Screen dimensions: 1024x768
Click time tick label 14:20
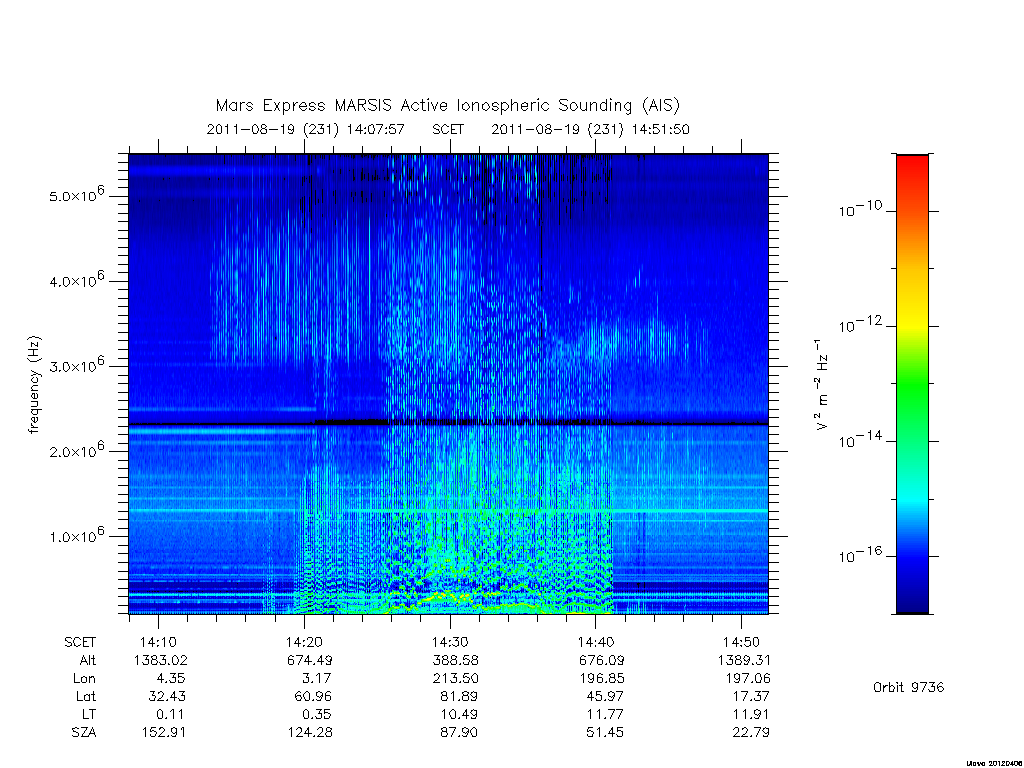(304, 643)
